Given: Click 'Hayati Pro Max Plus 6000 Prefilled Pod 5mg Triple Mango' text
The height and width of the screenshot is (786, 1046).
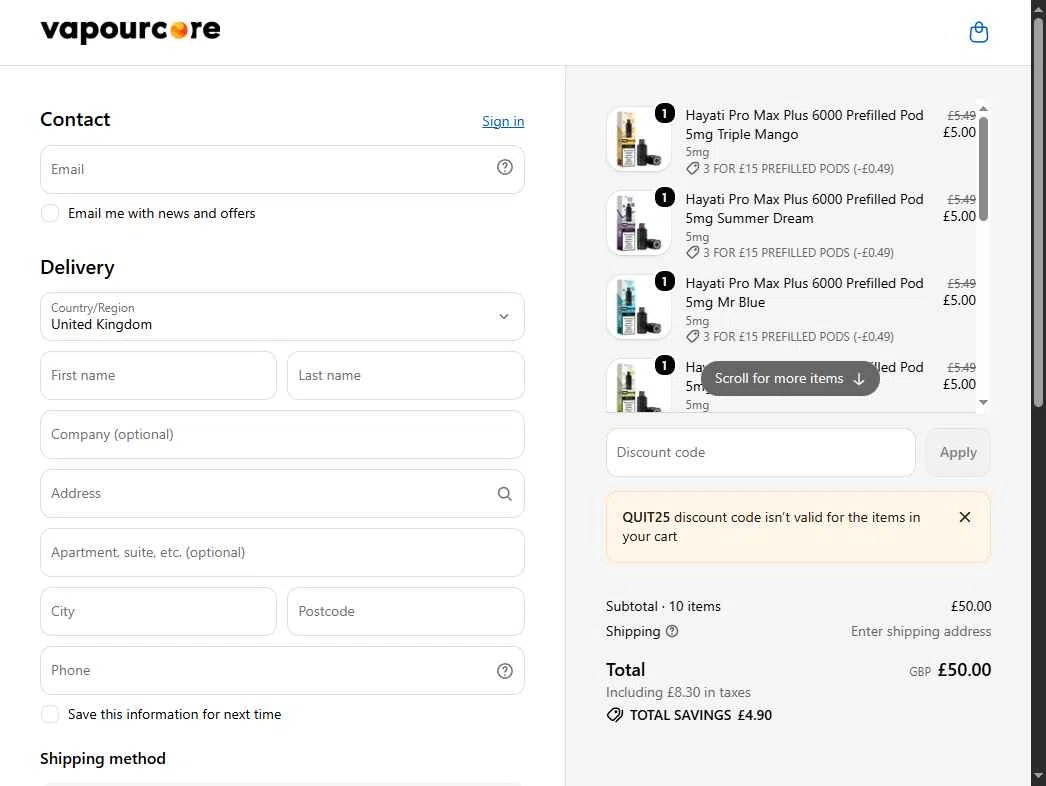Looking at the screenshot, I should (x=805, y=125).
